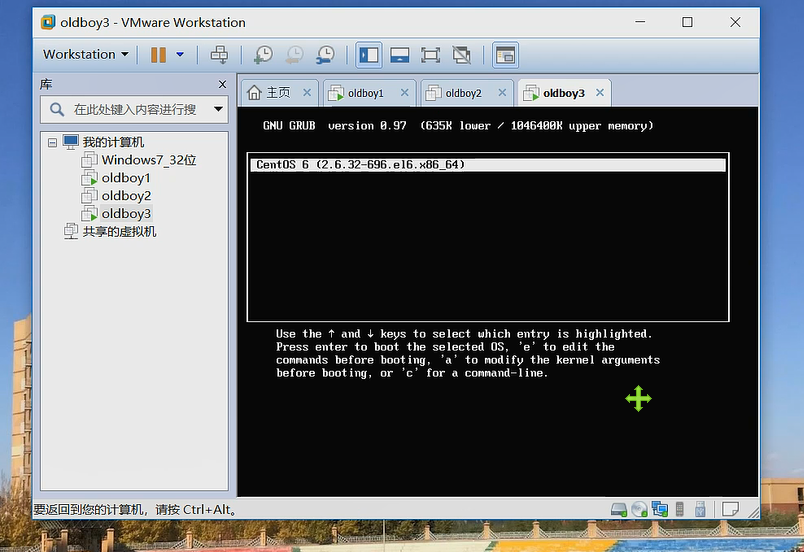Close the 主页 tab
The width and height of the screenshot is (804, 552).
(307, 93)
